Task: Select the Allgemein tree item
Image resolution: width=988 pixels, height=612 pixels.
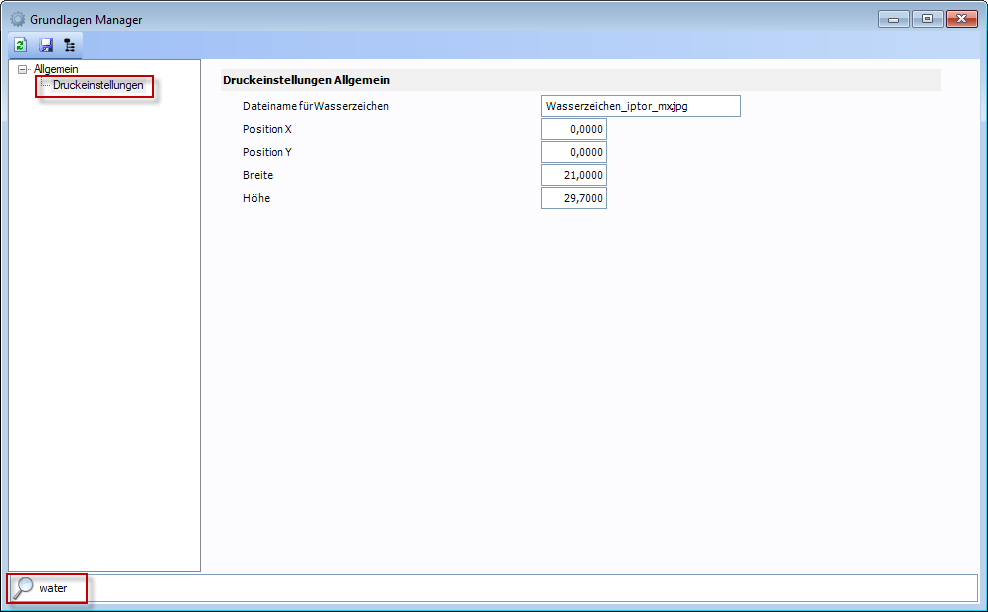Action: pyautogui.click(x=56, y=69)
